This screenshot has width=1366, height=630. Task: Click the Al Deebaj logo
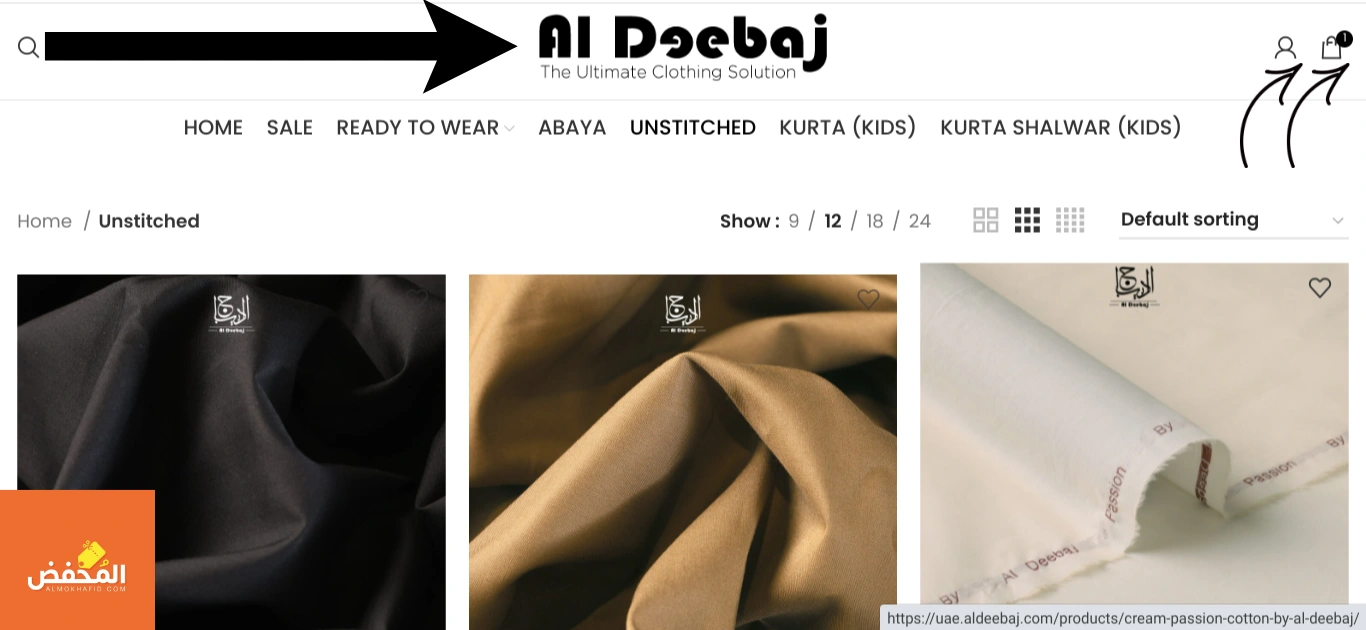tap(683, 47)
